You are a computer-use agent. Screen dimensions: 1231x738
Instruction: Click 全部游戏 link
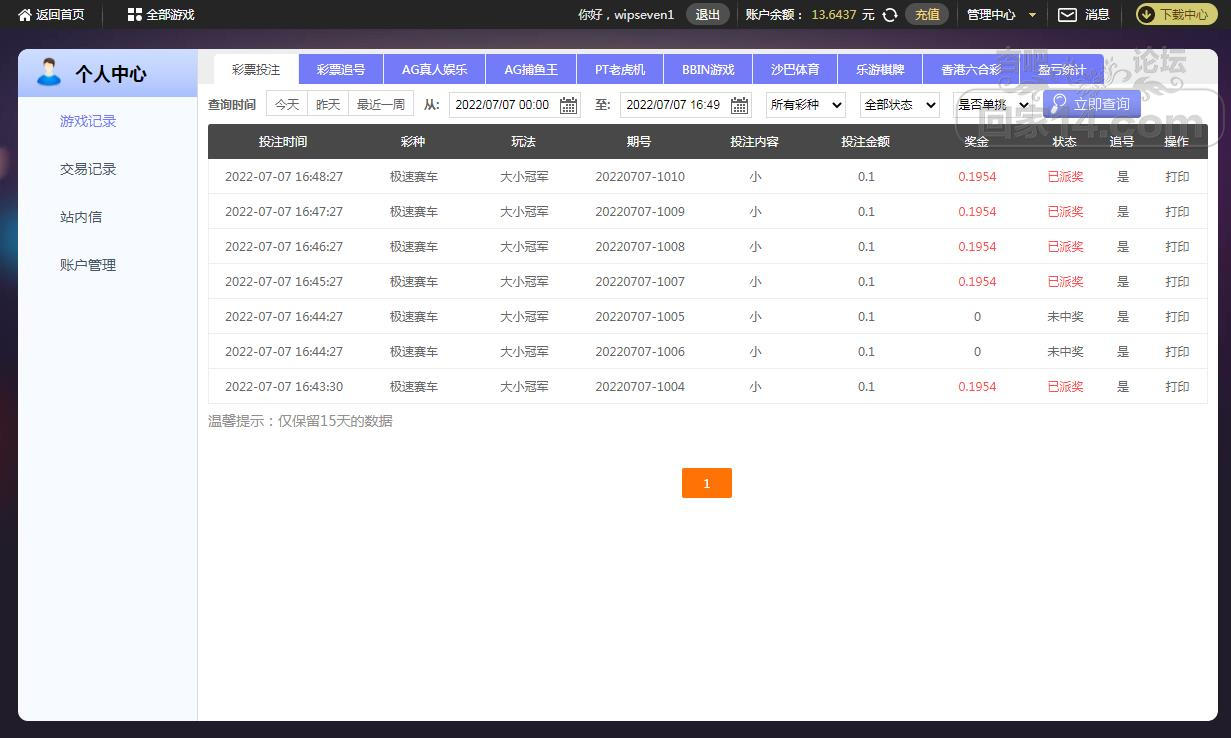click(x=170, y=15)
